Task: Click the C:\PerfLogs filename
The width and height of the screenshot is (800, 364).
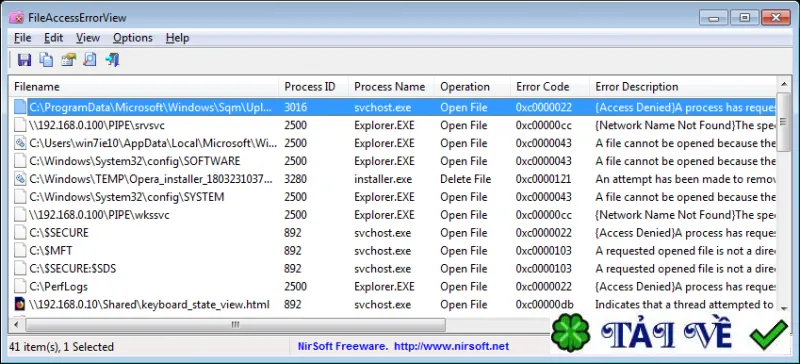Action: (x=58, y=286)
